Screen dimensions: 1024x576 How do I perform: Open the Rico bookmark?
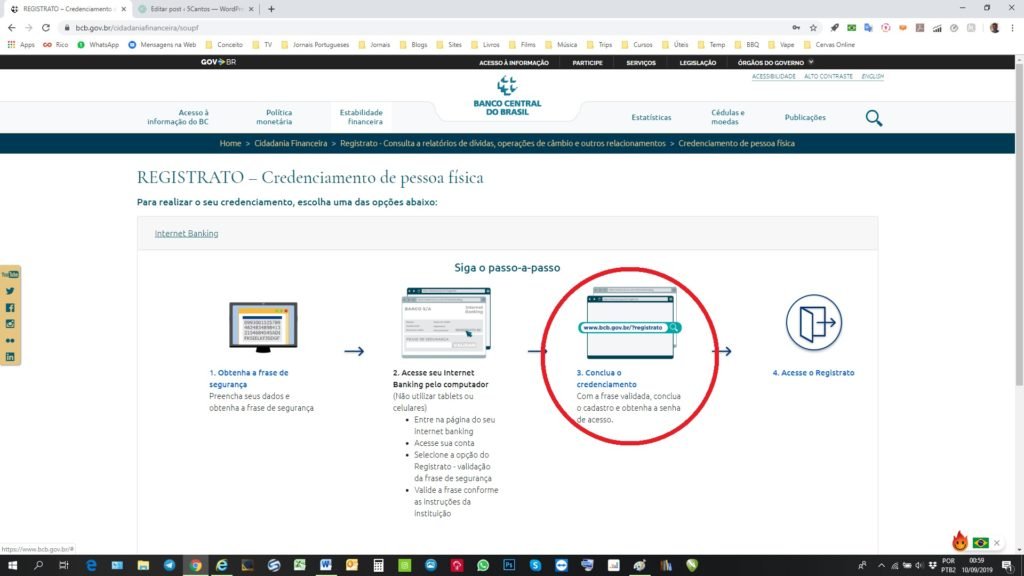pos(56,45)
